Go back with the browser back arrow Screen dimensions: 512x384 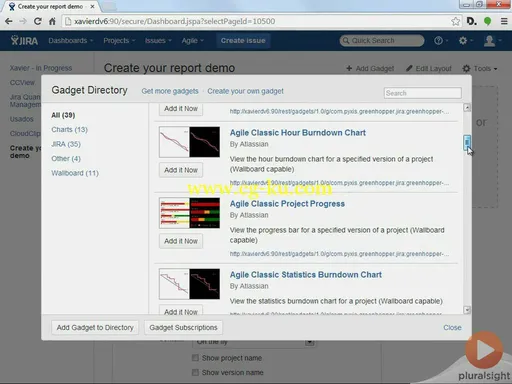(x=9, y=21)
